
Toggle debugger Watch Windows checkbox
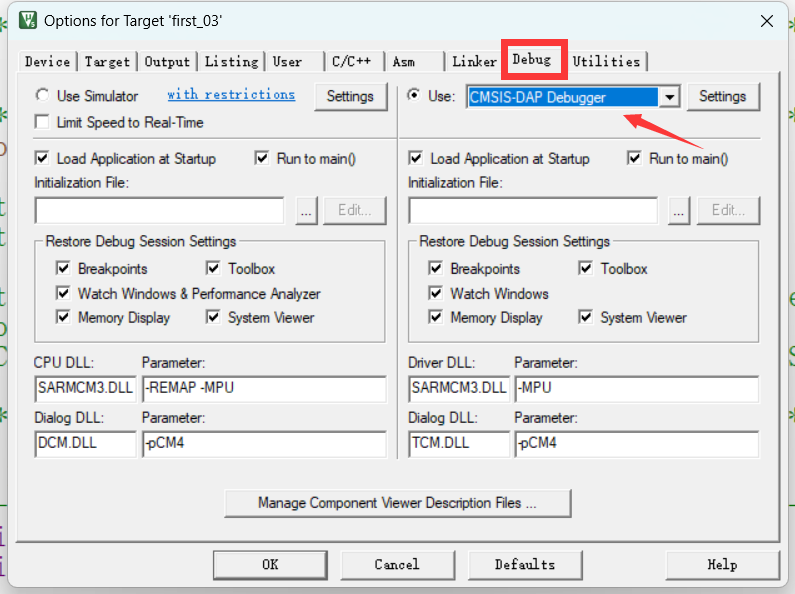[x=436, y=293]
